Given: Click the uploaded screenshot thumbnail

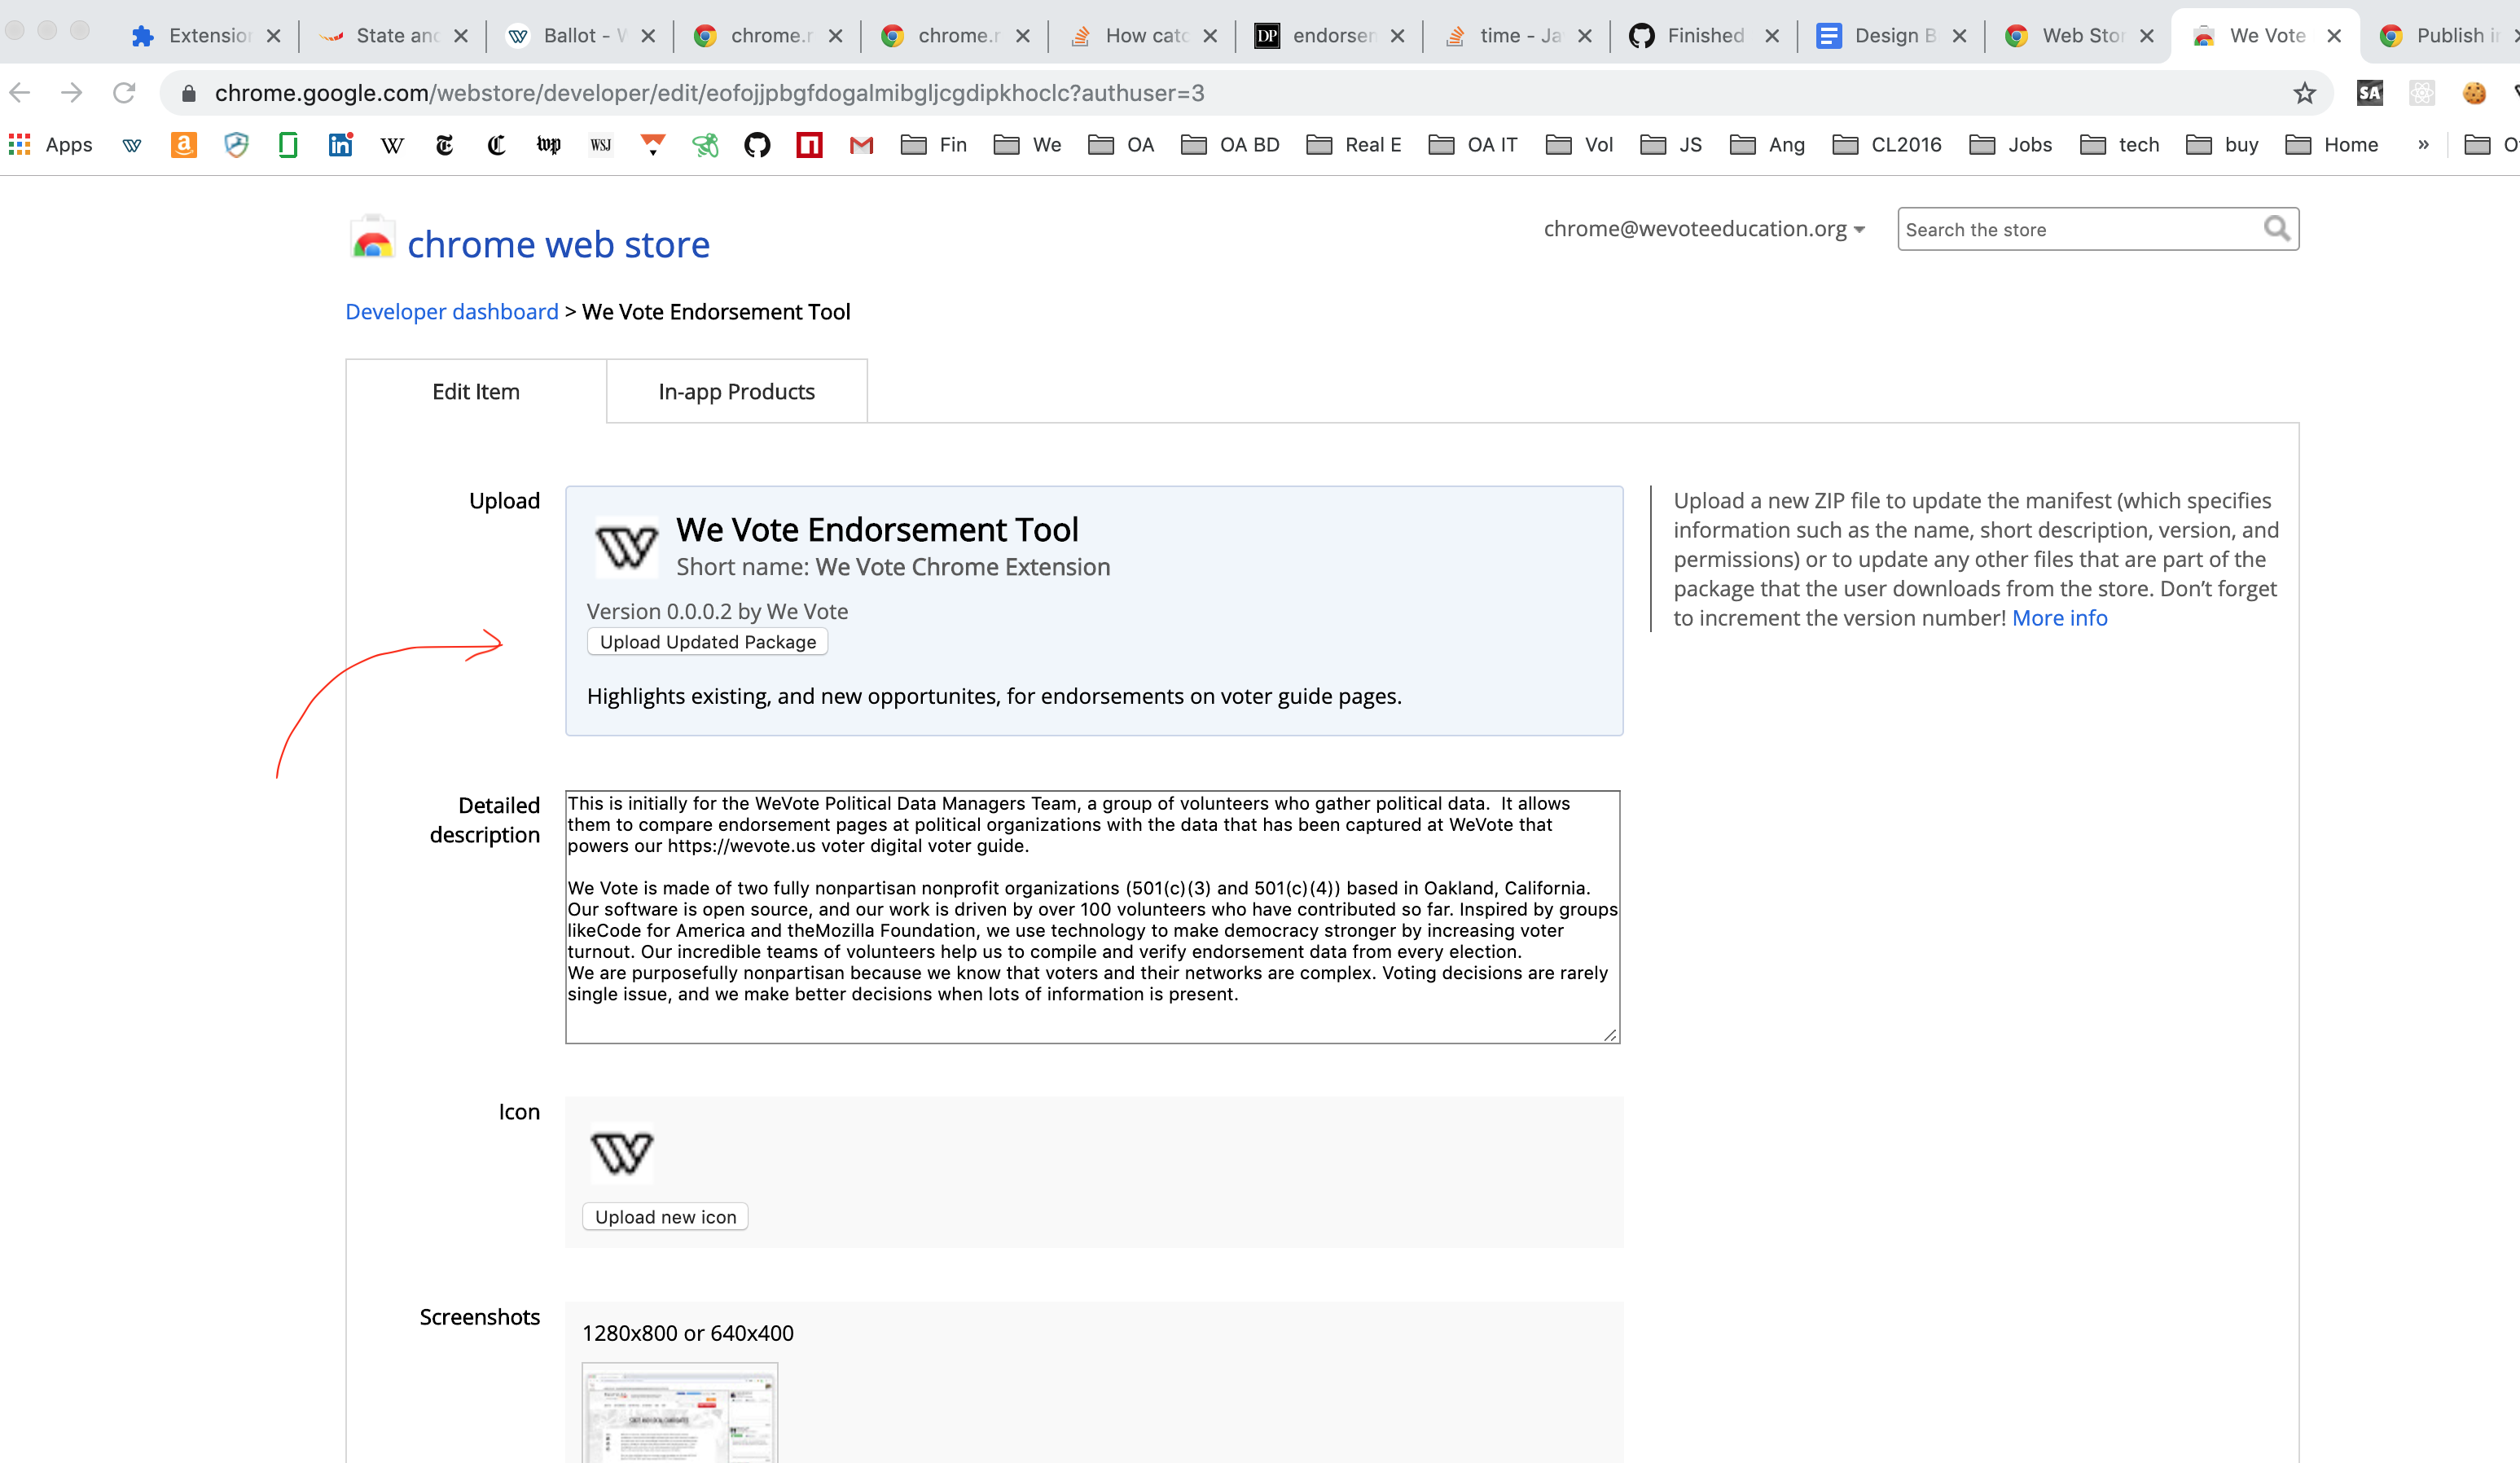Looking at the screenshot, I should (x=679, y=1415).
